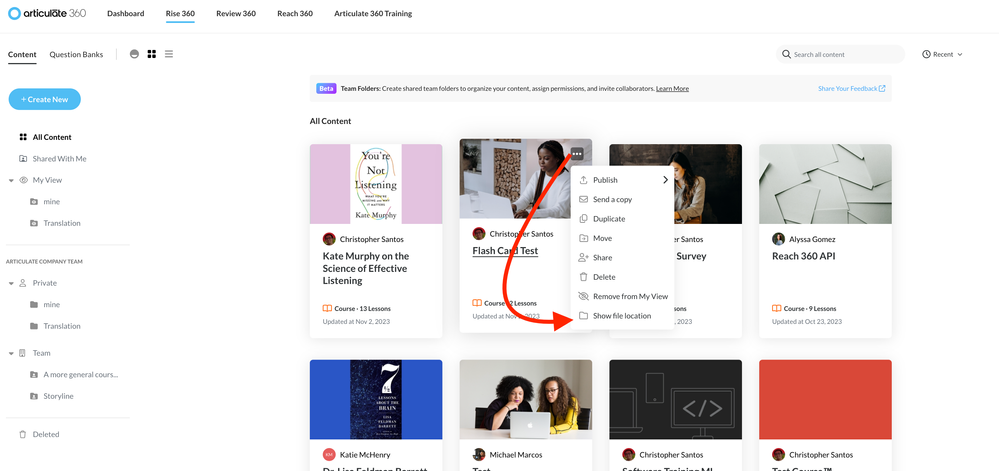Image resolution: width=999 pixels, height=471 pixels.
Task: Open the Recent sort dropdown
Action: (942, 54)
